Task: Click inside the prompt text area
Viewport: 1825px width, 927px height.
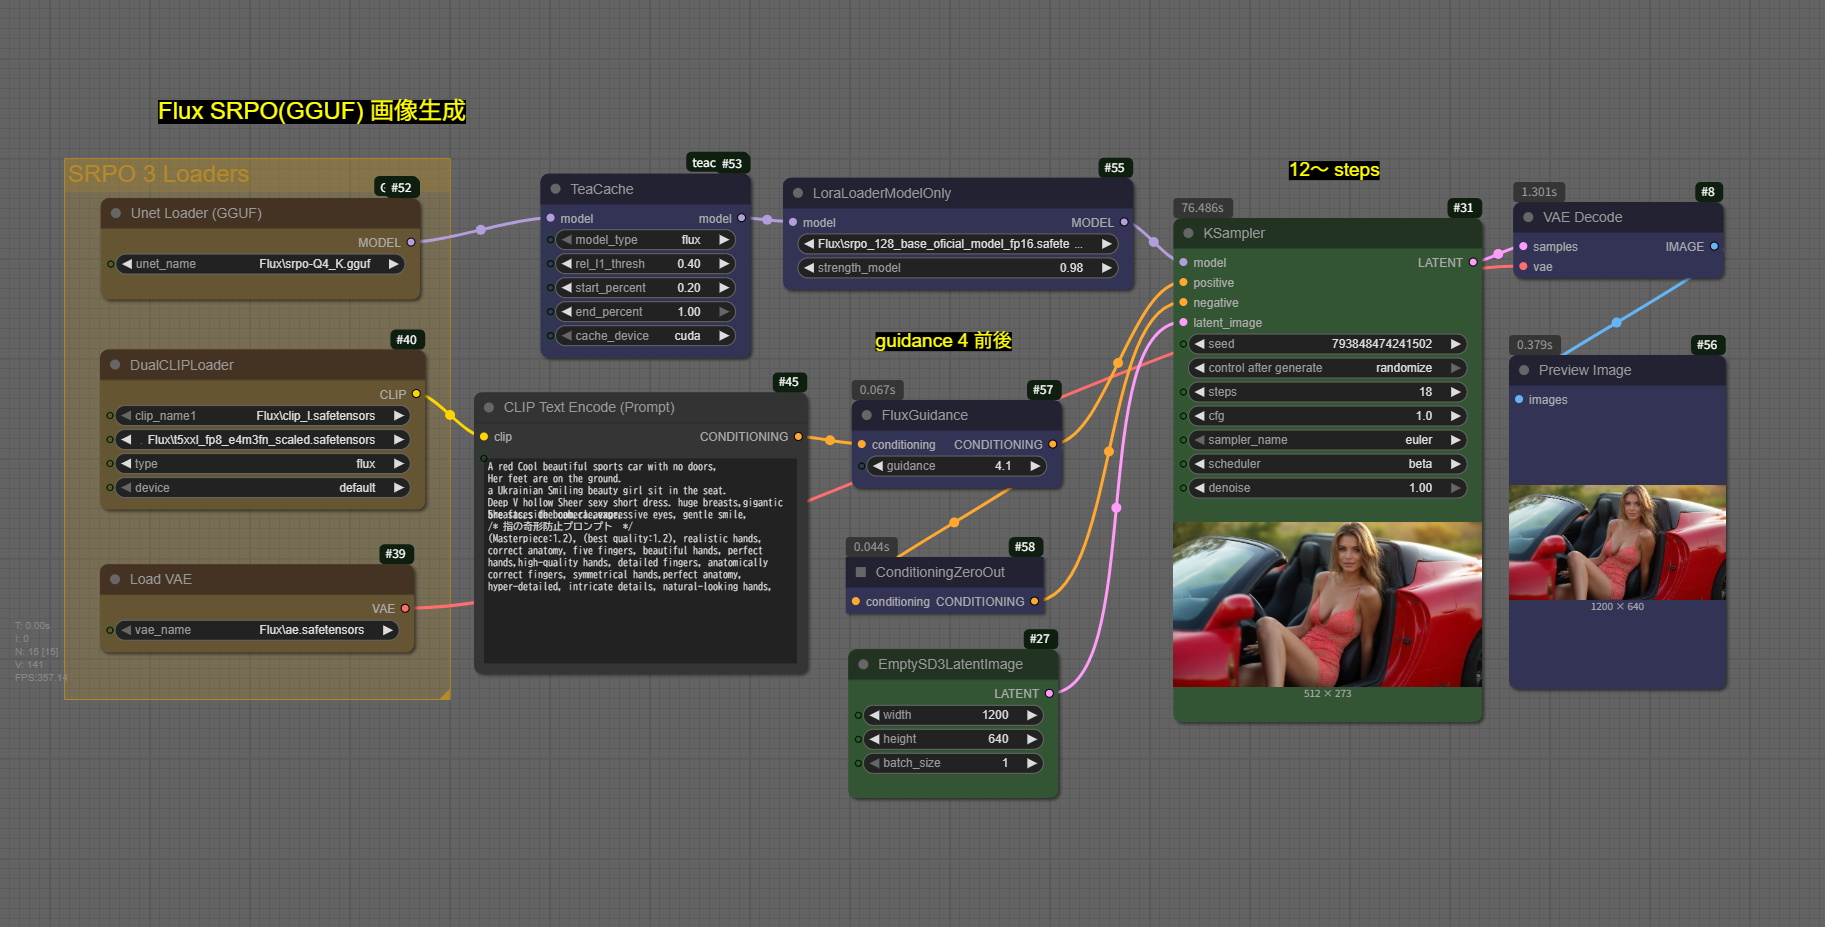Action: pyautogui.click(x=640, y=600)
